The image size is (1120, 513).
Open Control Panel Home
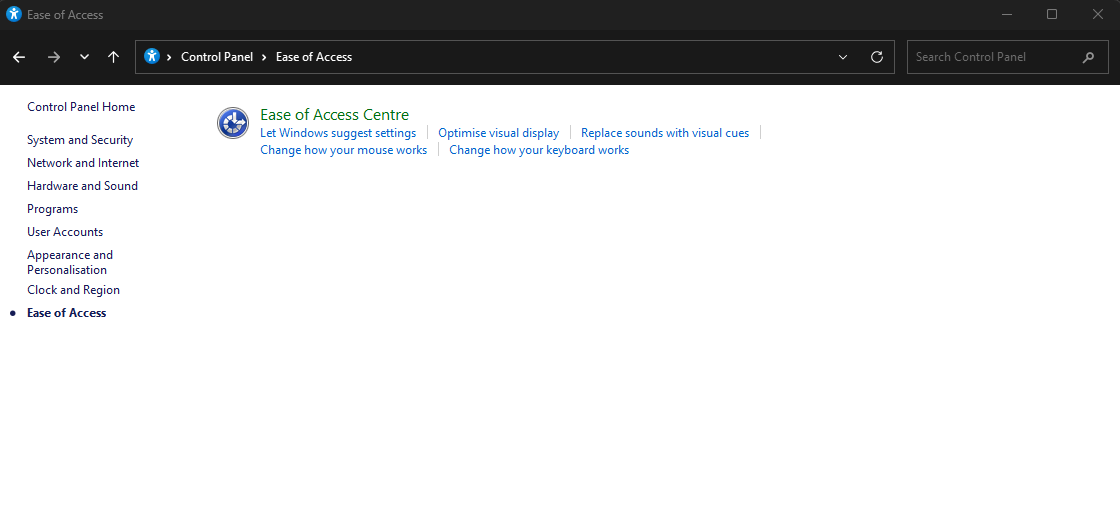(81, 107)
